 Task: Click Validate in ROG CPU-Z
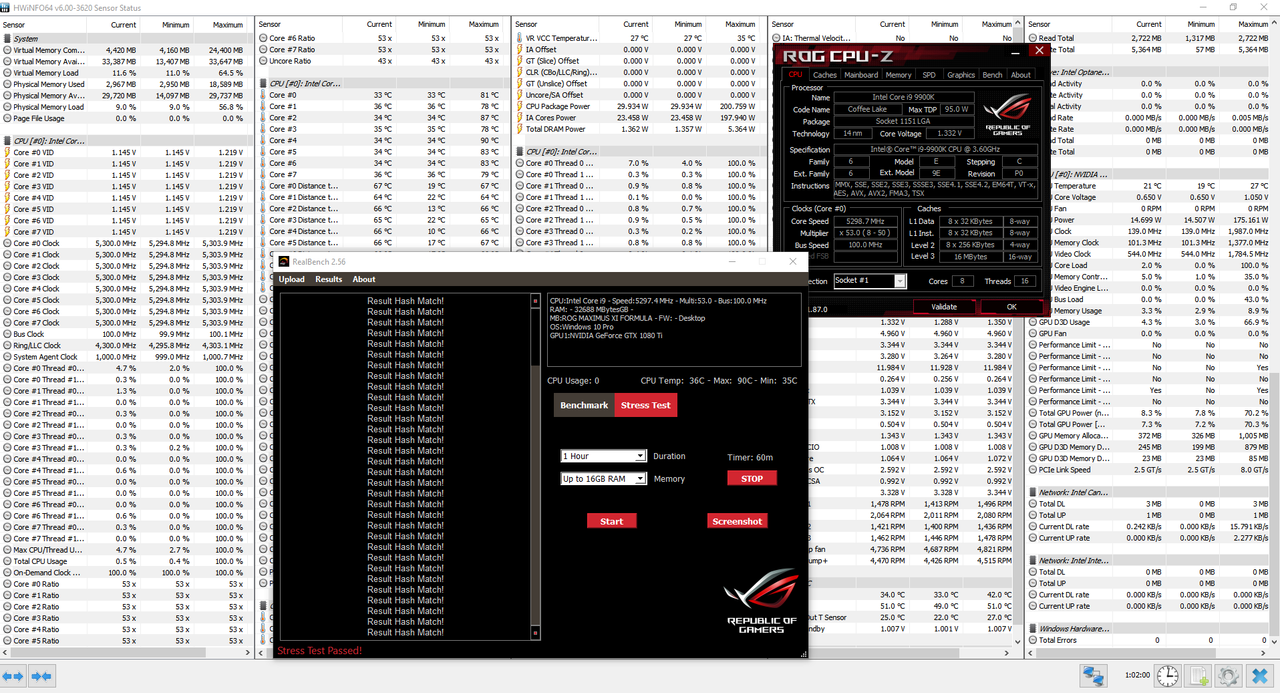coord(944,307)
